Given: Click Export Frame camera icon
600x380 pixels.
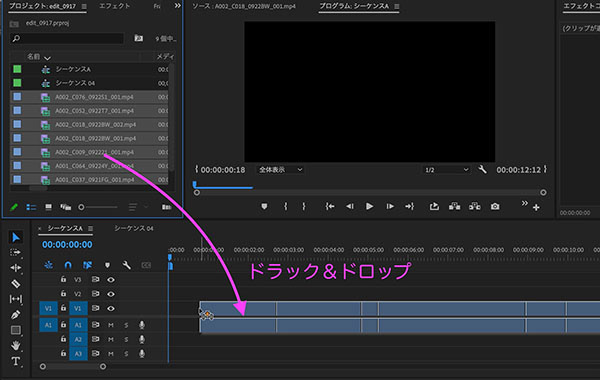Looking at the screenshot, I should [x=495, y=207].
